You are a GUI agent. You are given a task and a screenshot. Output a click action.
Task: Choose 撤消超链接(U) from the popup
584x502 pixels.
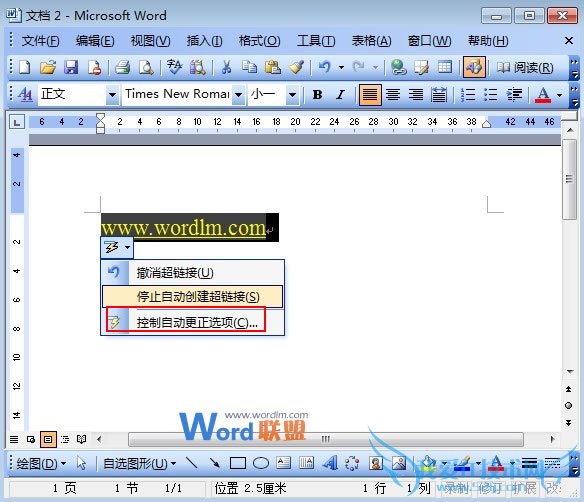[193, 273]
